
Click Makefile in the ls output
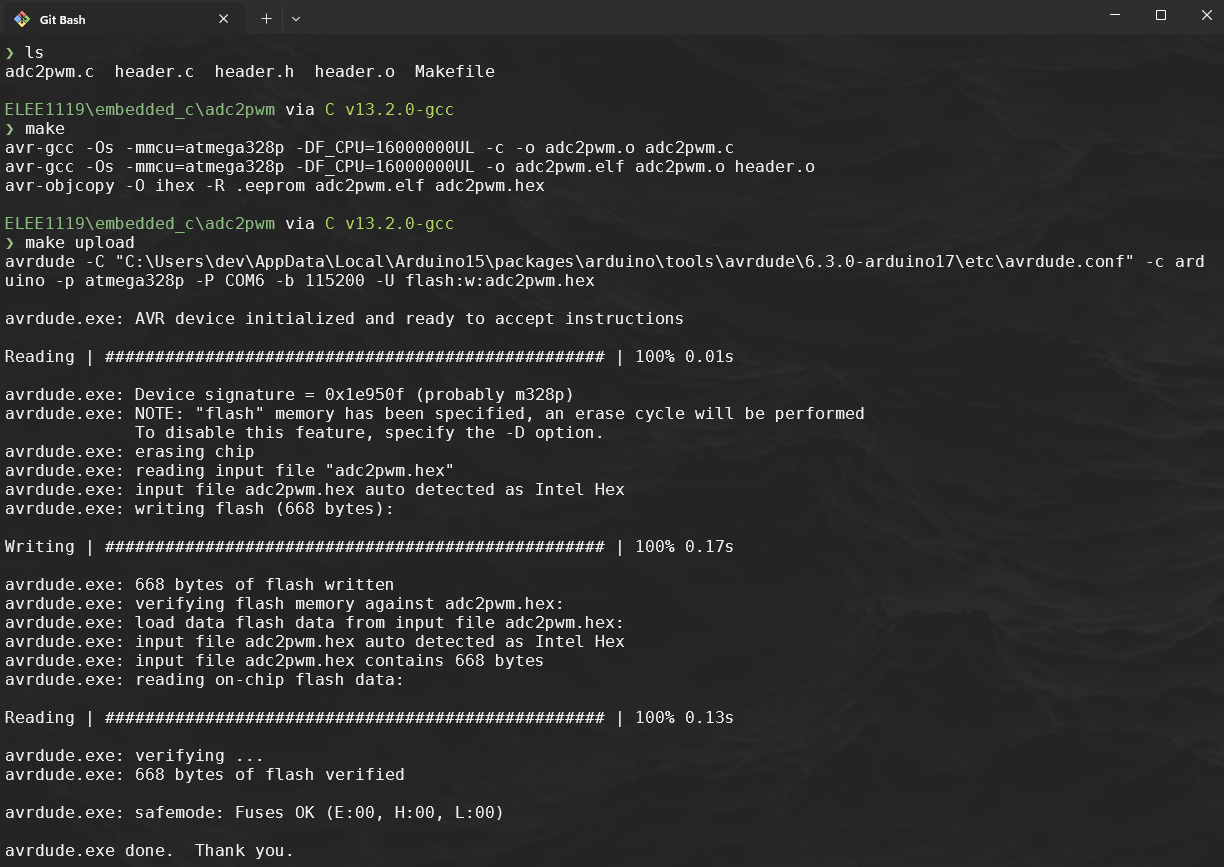(455, 72)
